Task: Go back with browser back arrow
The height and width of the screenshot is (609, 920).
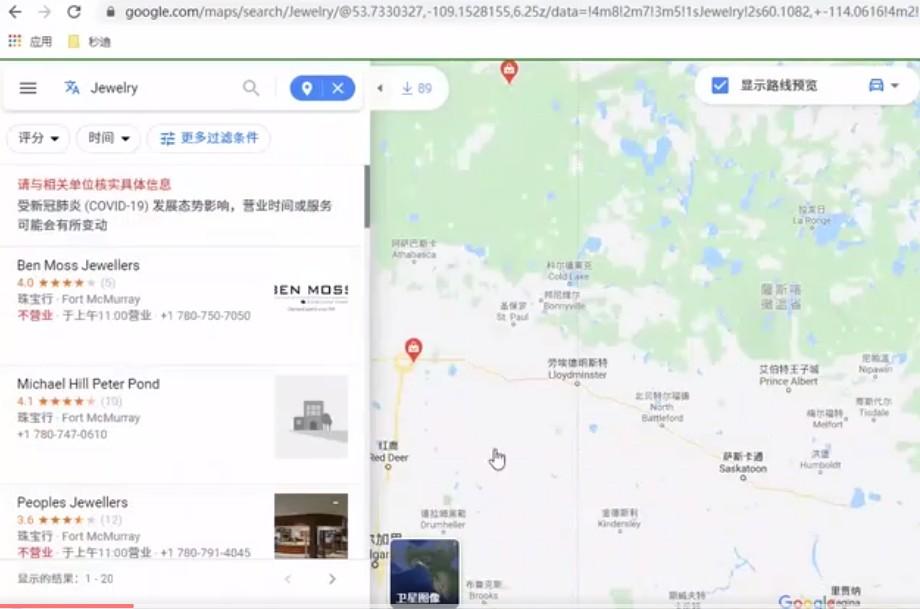Action: coord(15,12)
